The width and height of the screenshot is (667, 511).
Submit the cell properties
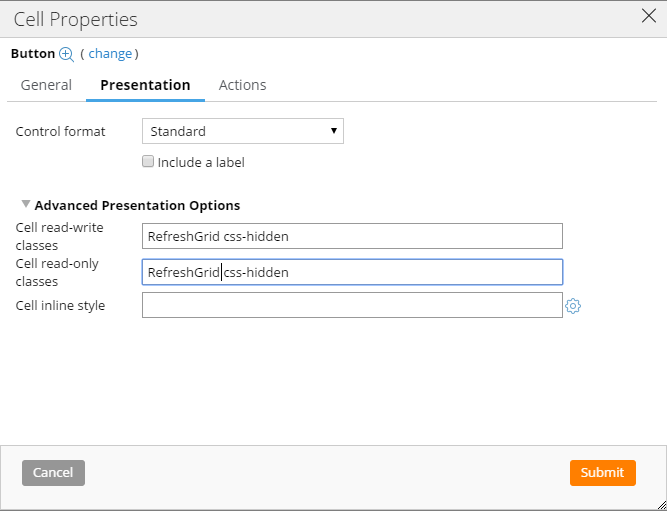[x=603, y=473]
